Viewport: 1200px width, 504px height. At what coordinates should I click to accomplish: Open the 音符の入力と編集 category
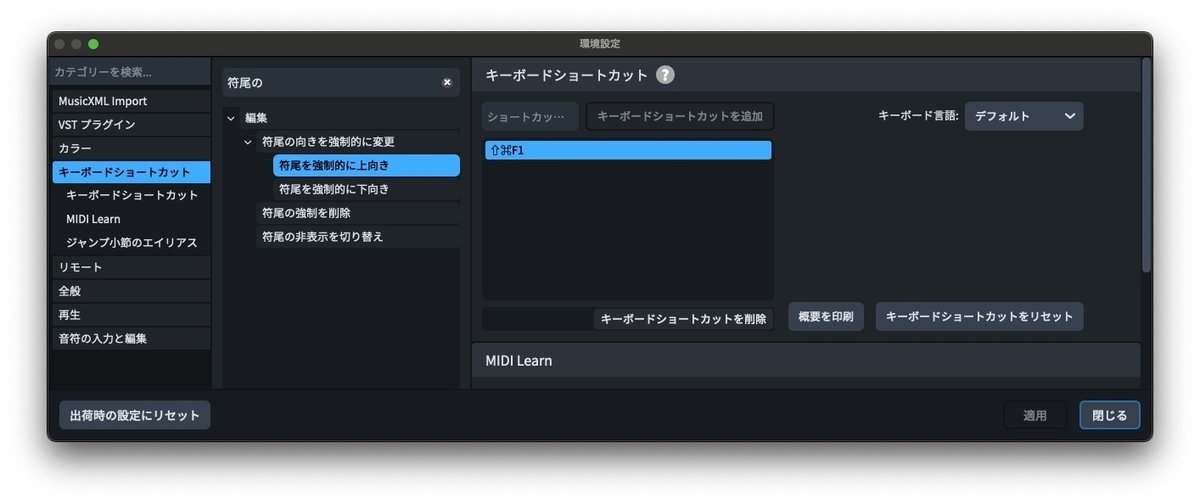[131, 339]
